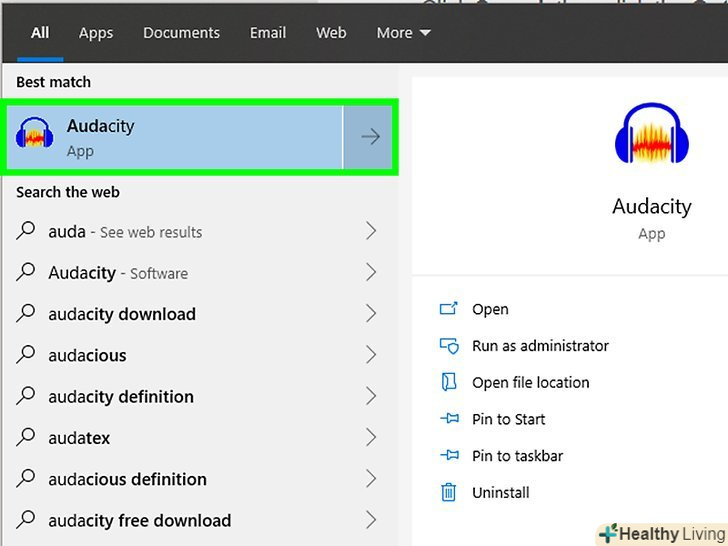Click the Open file location icon
The width and height of the screenshot is (728, 546).
coord(448,382)
